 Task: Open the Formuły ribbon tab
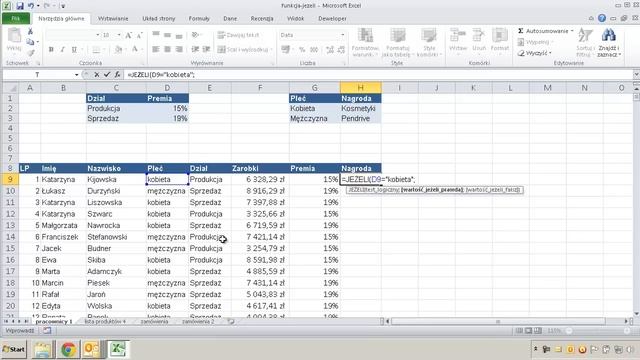click(x=199, y=19)
